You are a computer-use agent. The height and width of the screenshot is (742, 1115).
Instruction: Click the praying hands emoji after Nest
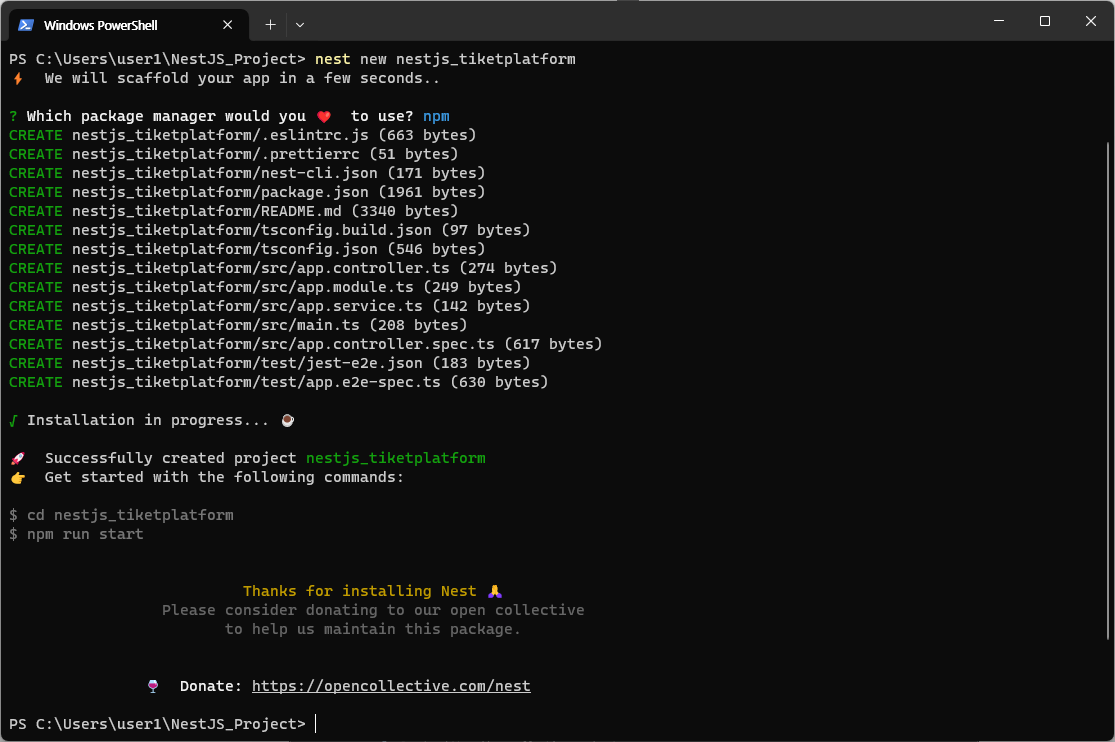click(495, 591)
